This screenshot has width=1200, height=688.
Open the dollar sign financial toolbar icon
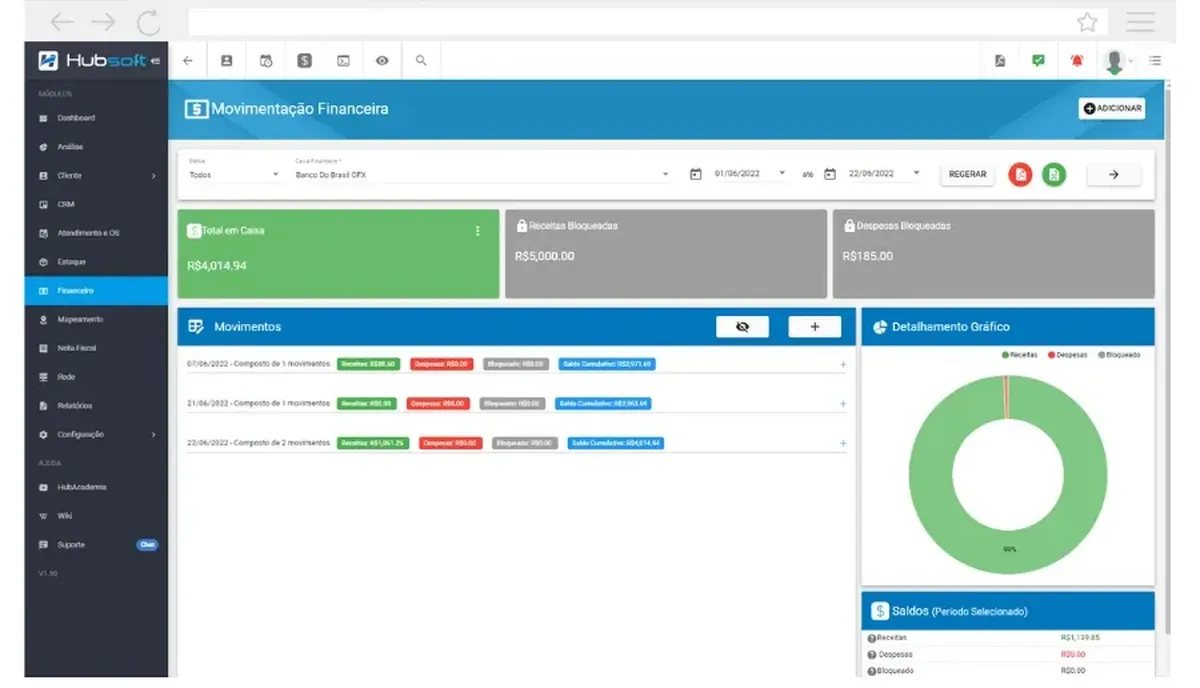(305, 61)
